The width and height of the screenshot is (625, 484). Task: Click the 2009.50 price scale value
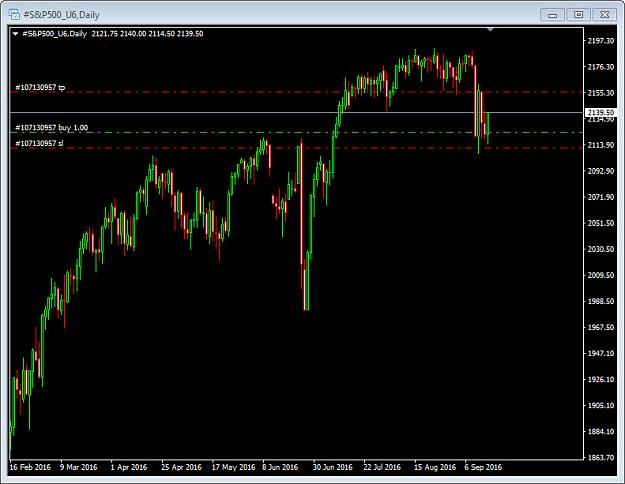pos(601,275)
